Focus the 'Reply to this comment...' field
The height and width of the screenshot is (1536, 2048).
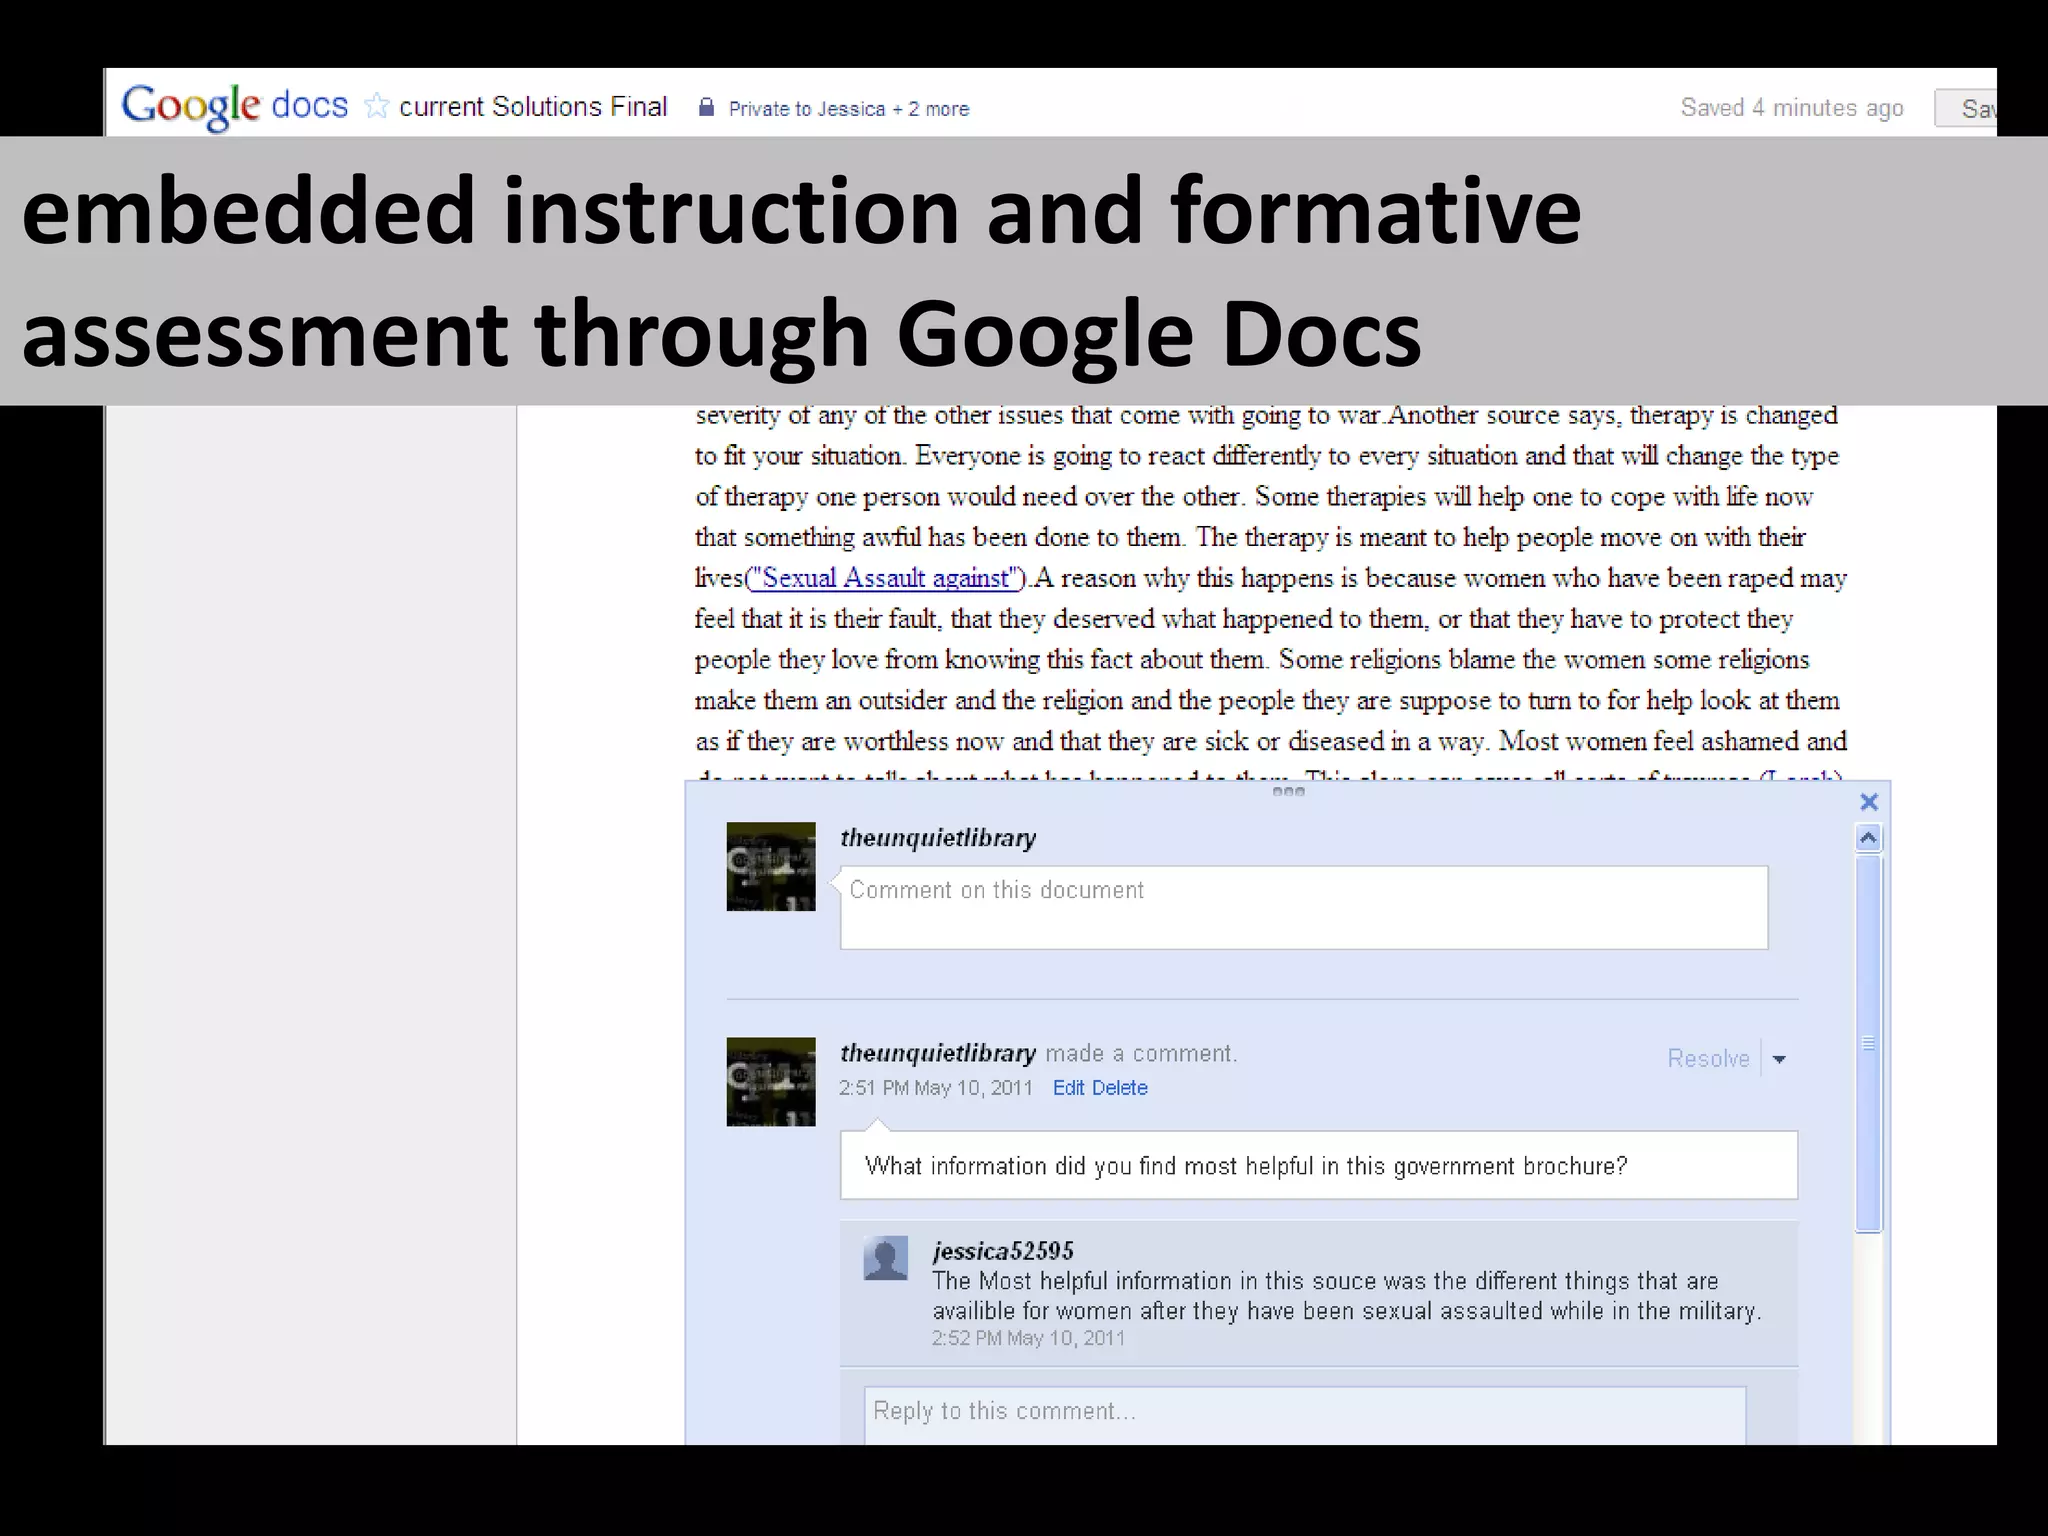click(1305, 1414)
